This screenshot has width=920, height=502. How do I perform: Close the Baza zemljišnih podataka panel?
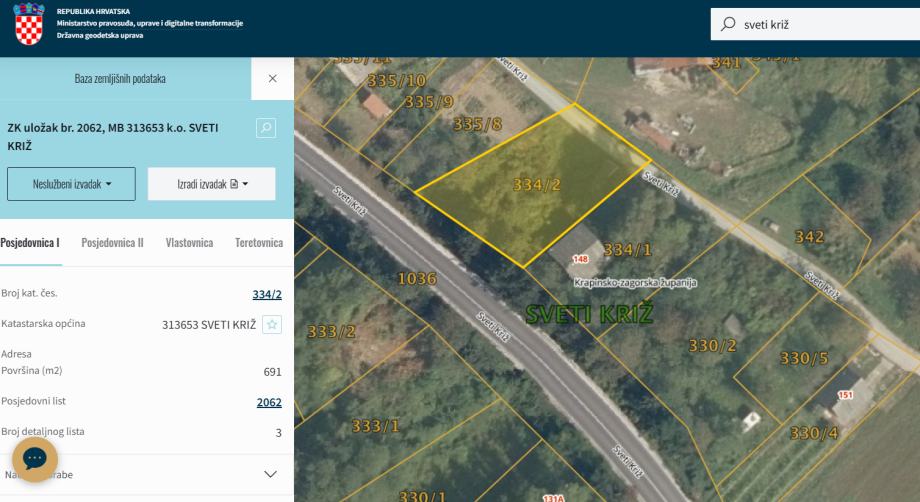click(272, 79)
